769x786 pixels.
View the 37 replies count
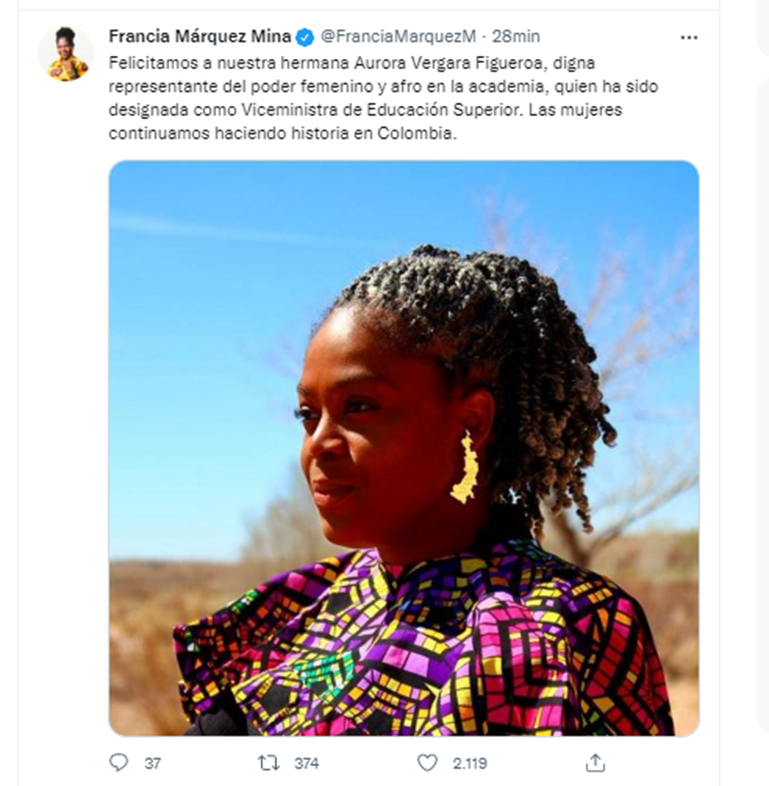[153, 763]
